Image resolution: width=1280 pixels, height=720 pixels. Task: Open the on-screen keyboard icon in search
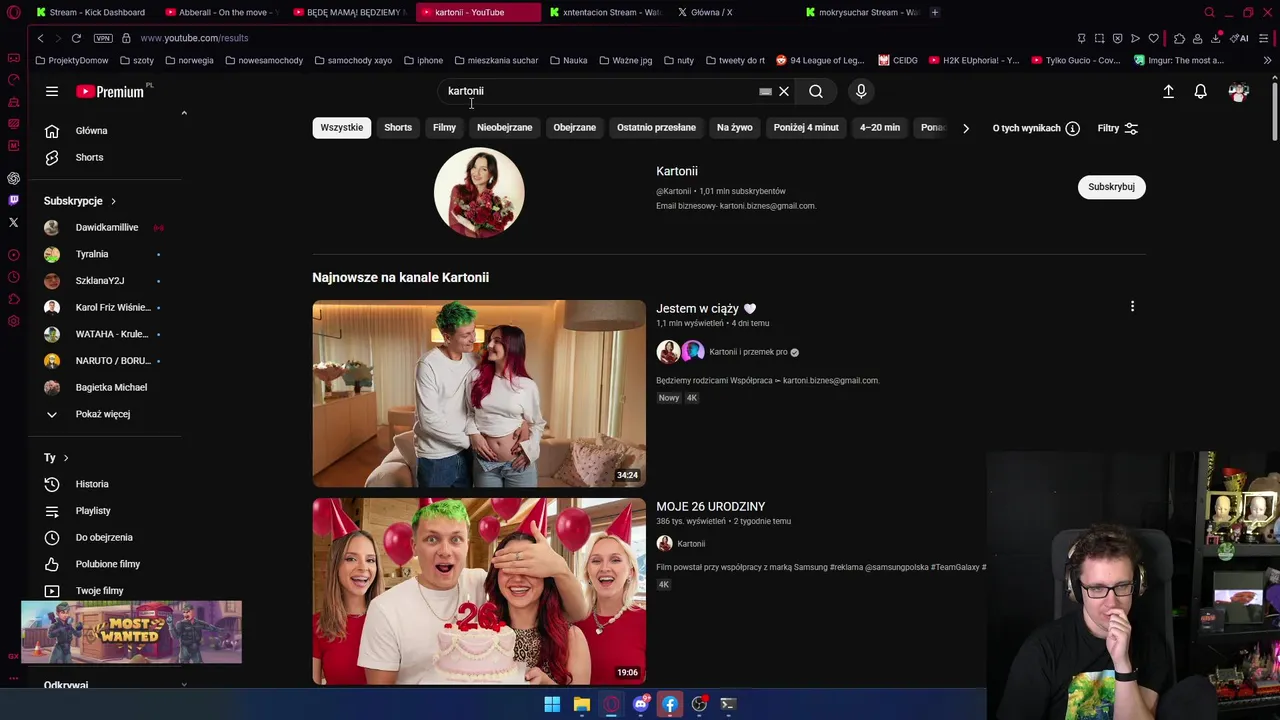click(765, 91)
